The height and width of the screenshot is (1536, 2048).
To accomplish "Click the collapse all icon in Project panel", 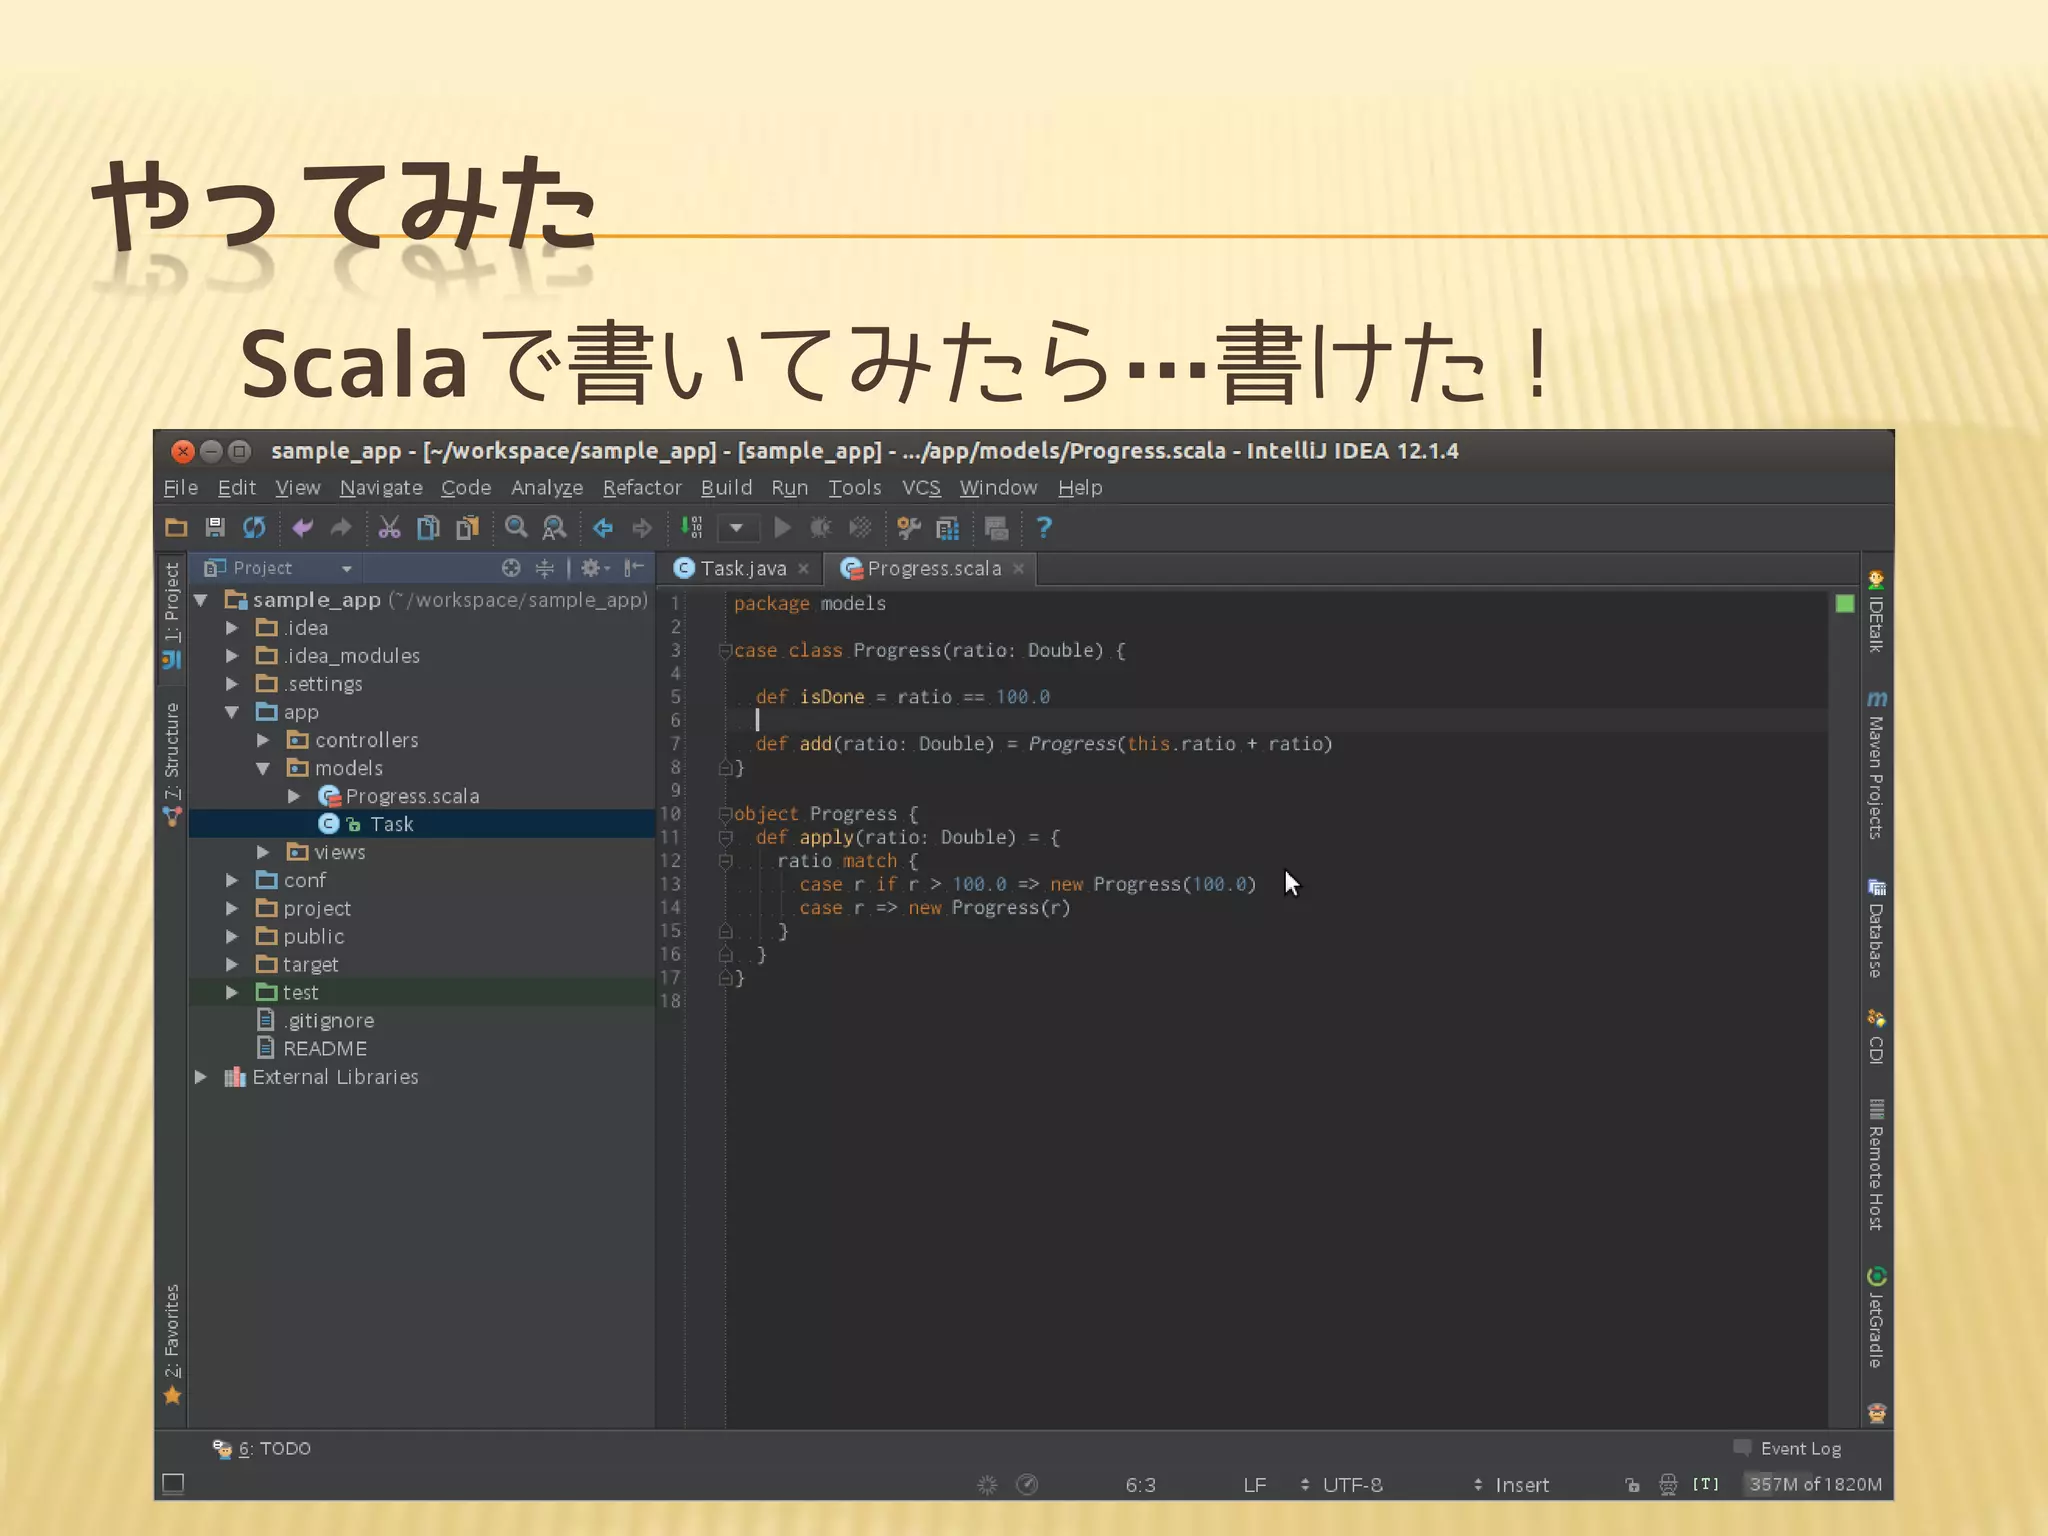I will (545, 568).
